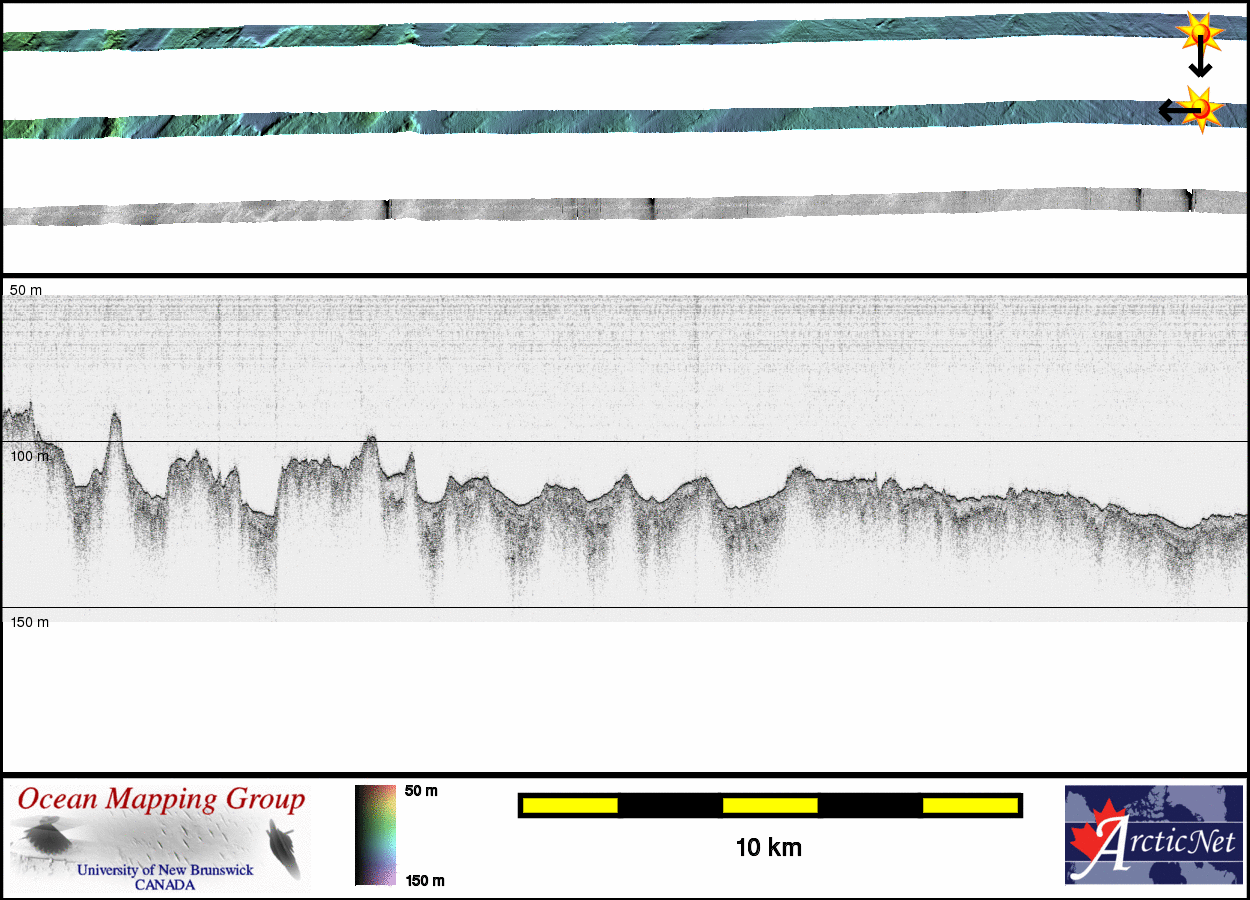Click the 50 m depth label on profile
Image resolution: width=1250 pixels, height=900 pixels.
(27, 290)
